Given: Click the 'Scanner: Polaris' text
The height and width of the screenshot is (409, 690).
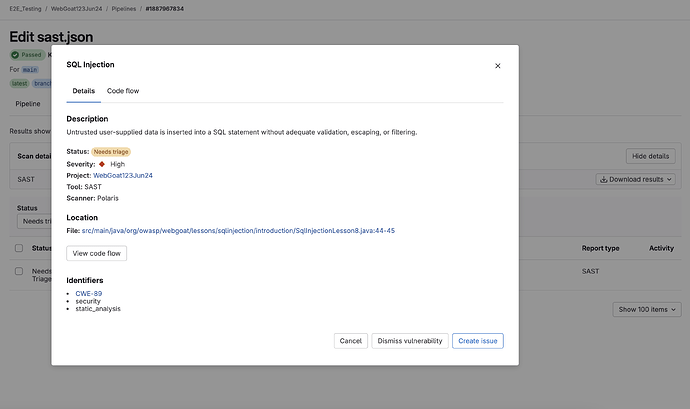Looking at the screenshot, I should pyautogui.click(x=92, y=198).
